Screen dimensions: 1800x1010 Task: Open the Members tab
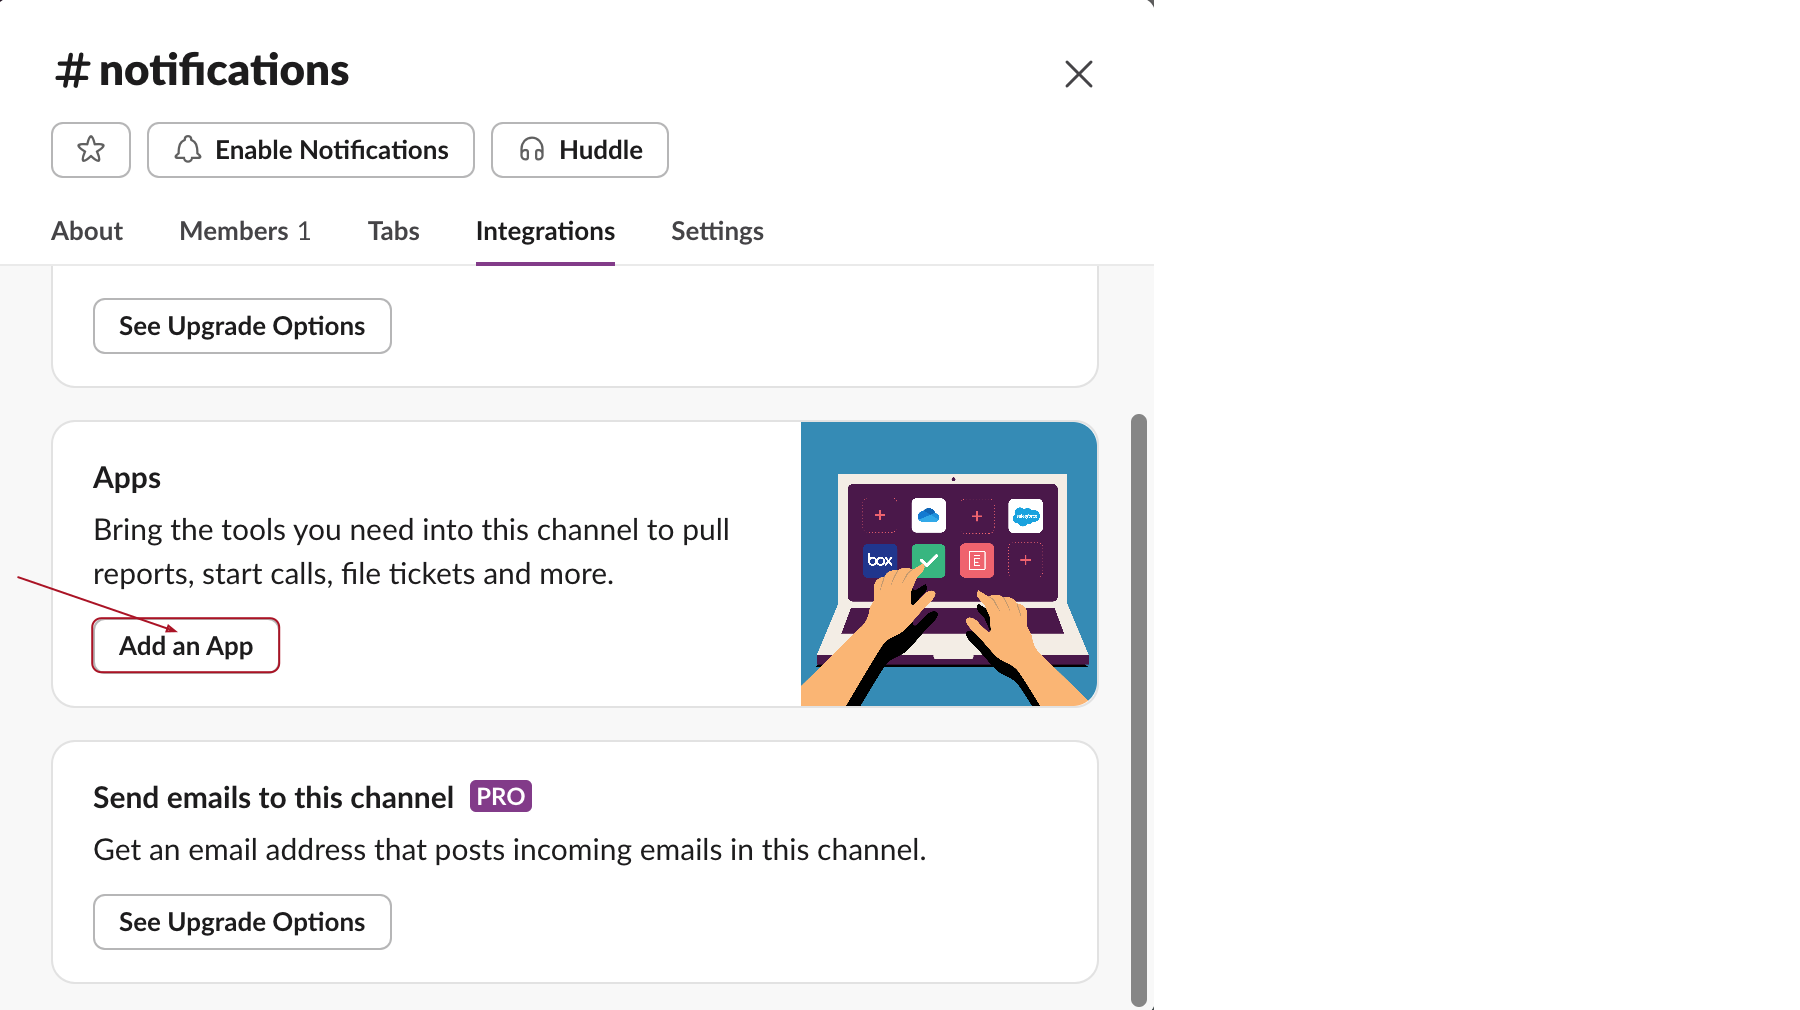[x=245, y=231]
